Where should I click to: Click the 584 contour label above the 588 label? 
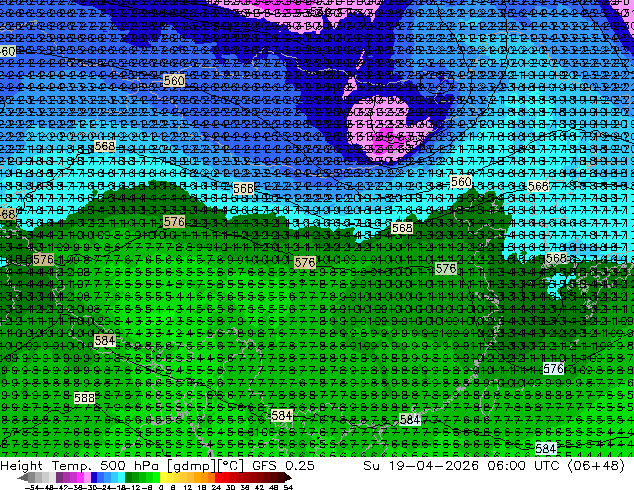pos(105,340)
